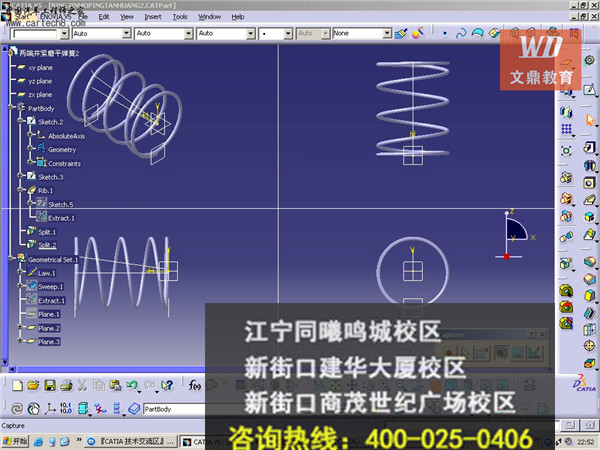Click the Paste clipboard icon
600x450 pixels.
point(115,385)
